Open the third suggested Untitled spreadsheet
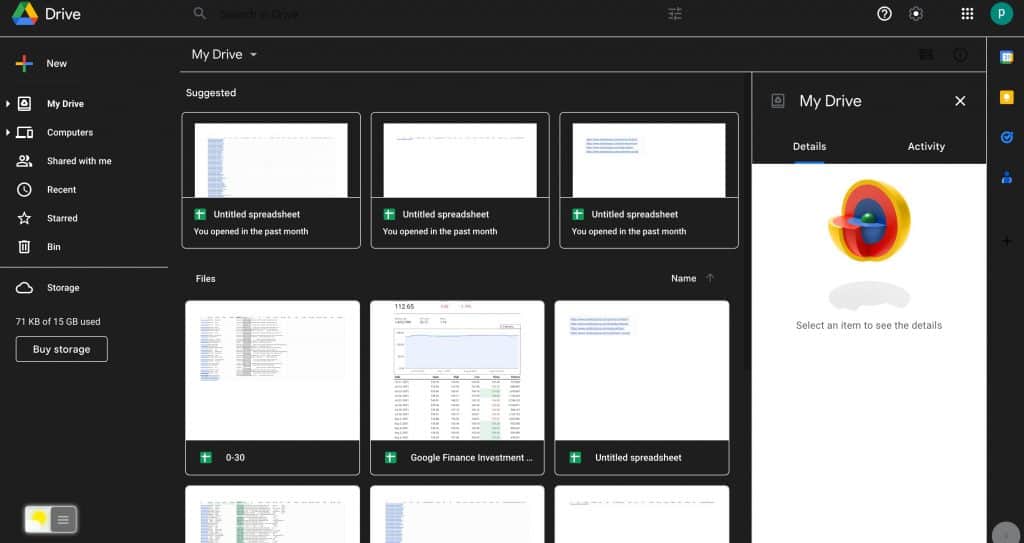1024x543 pixels. tap(648, 180)
